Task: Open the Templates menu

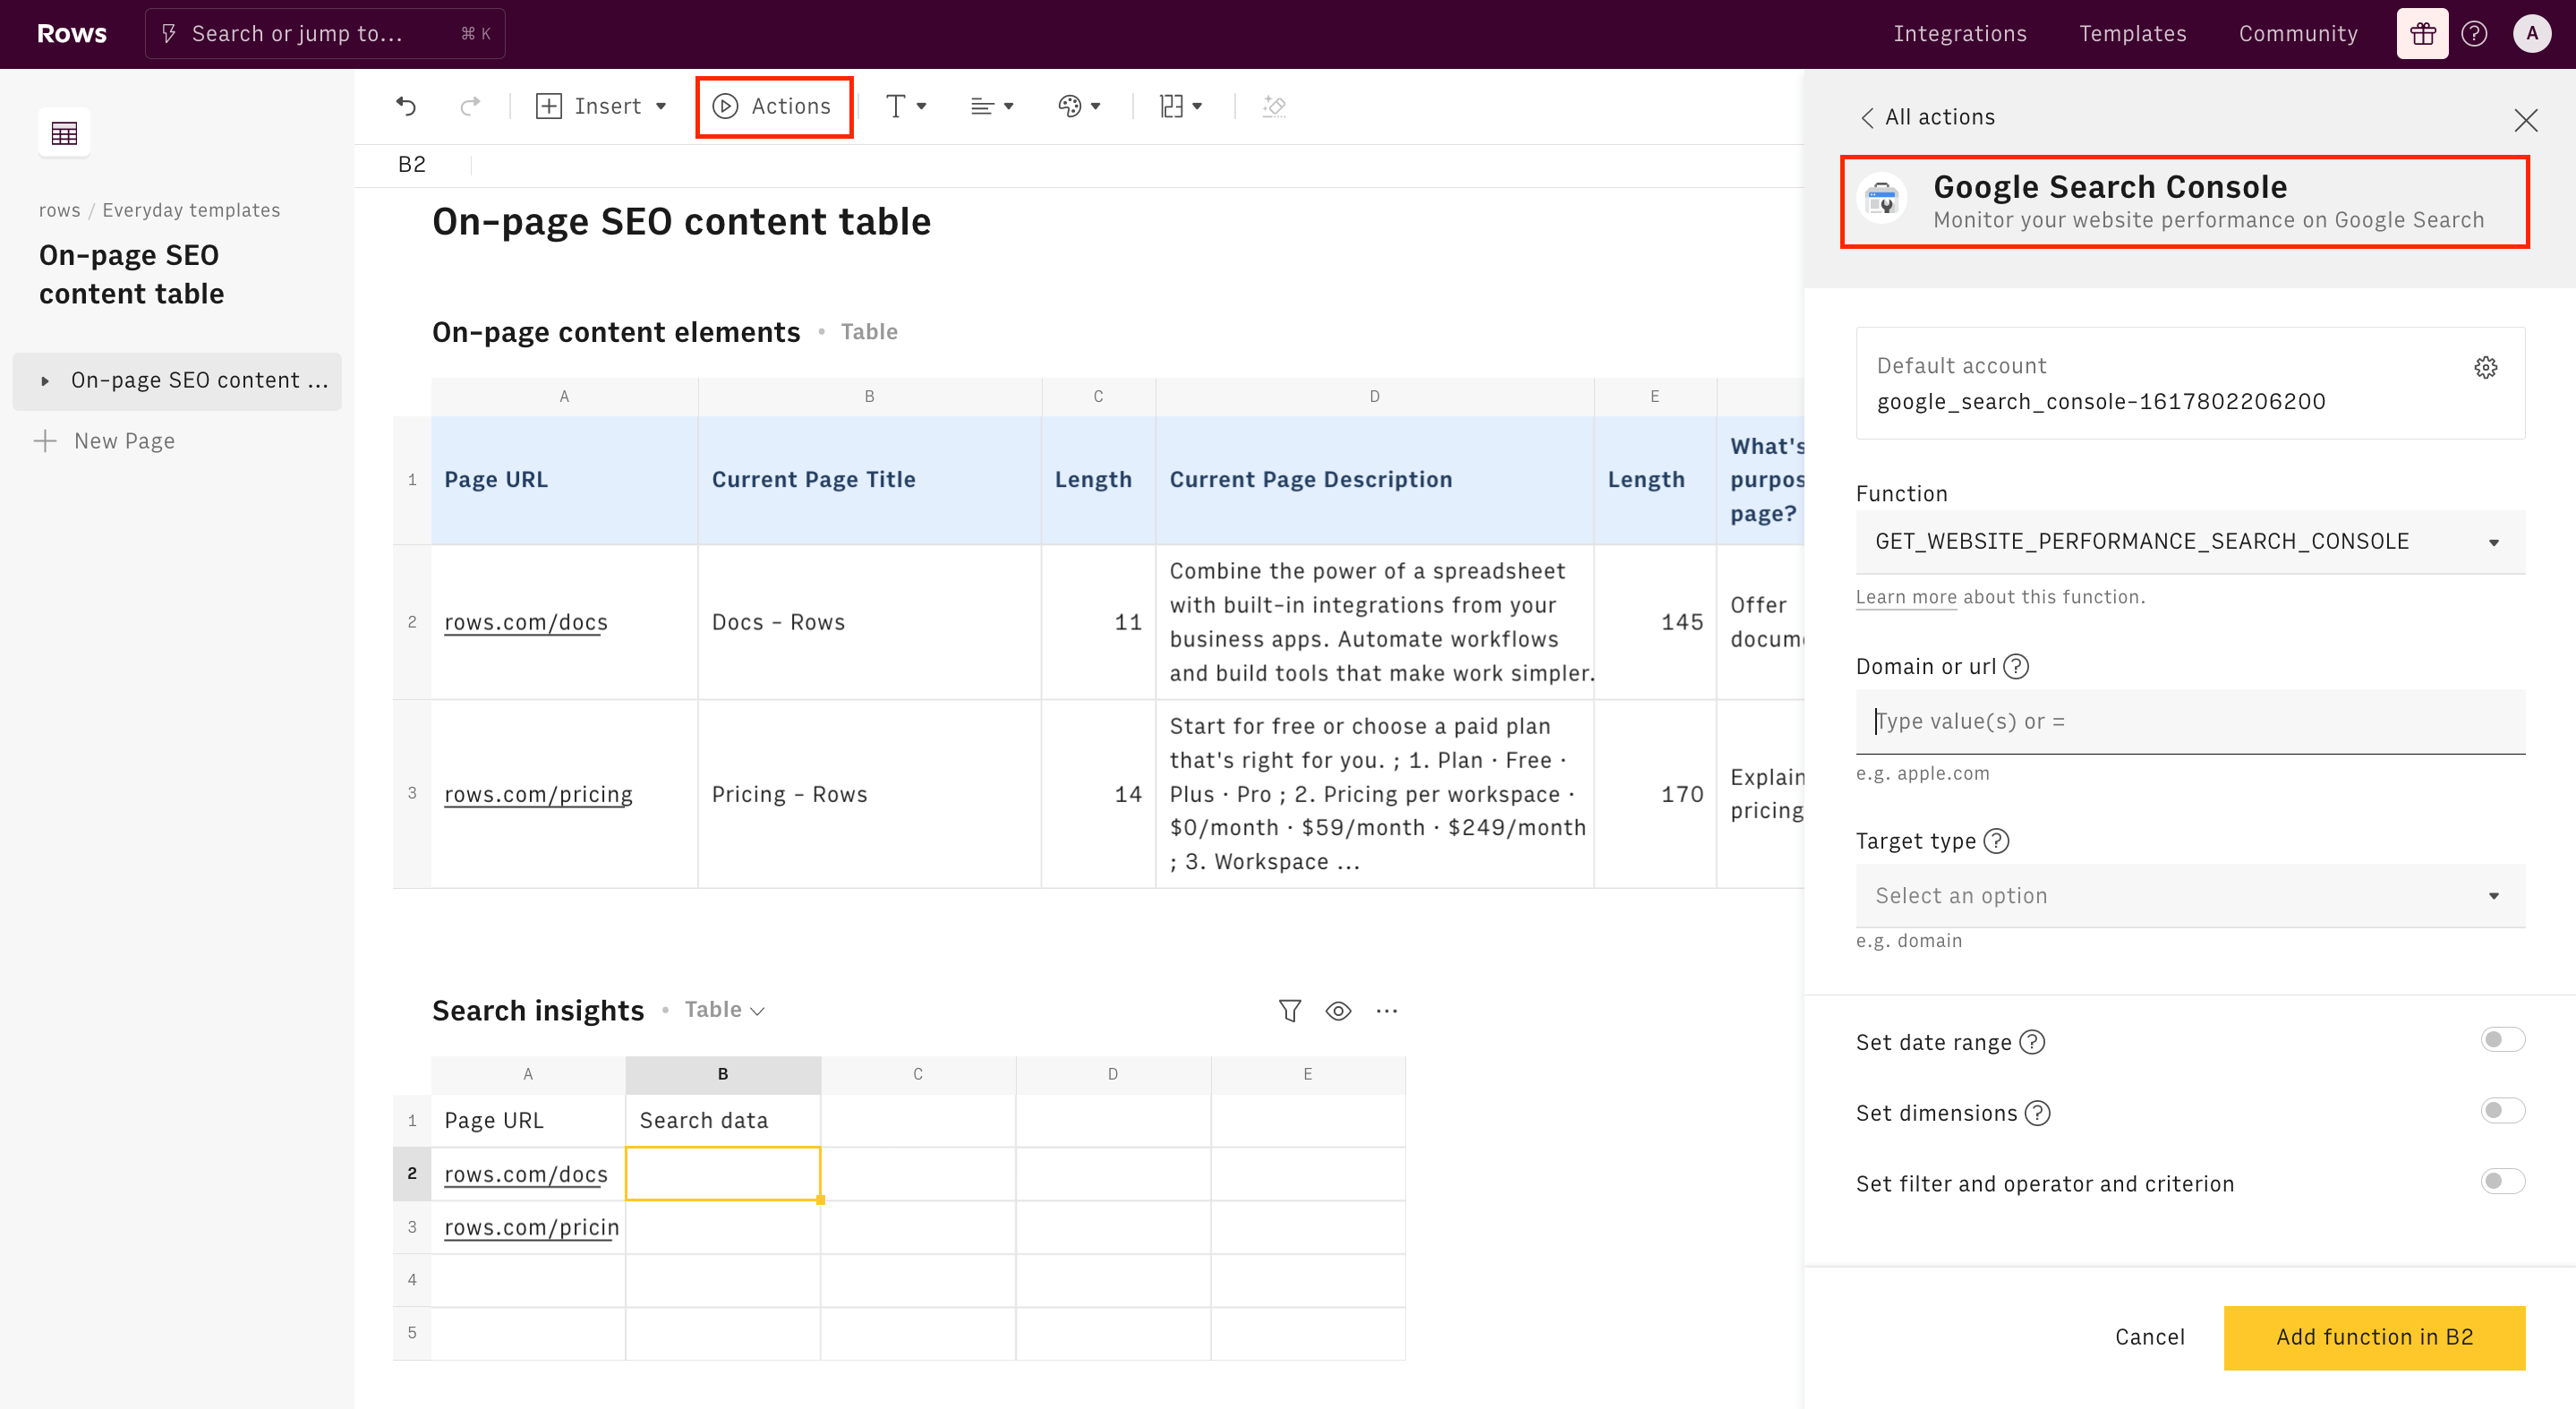Action: (2132, 34)
